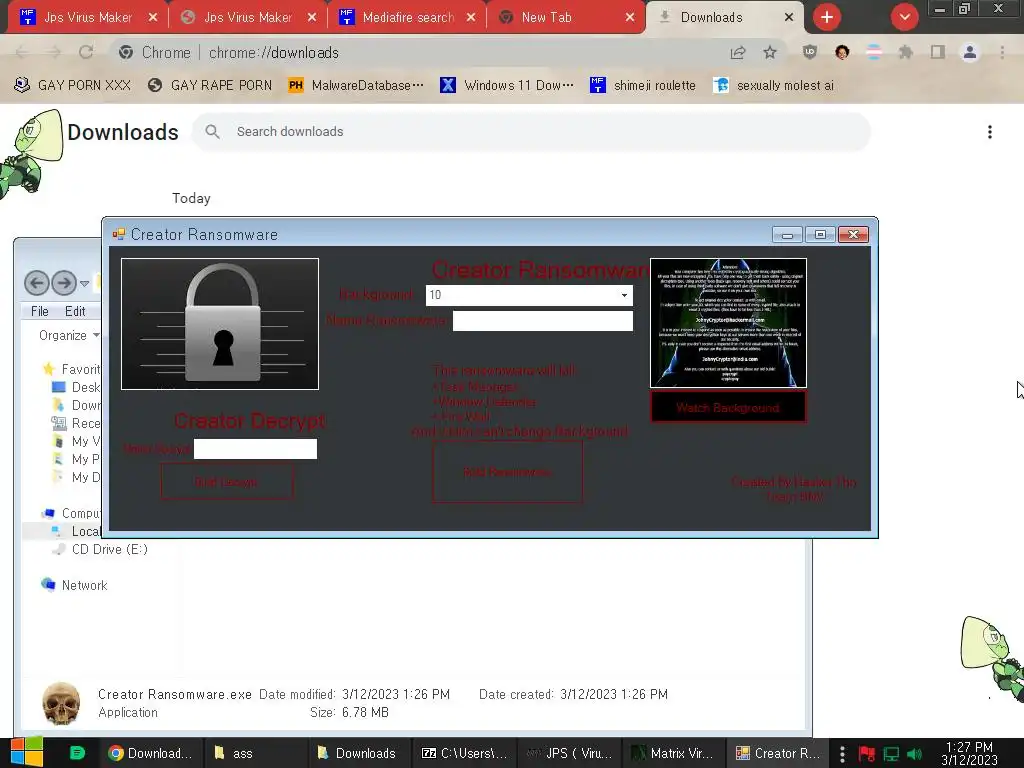Click the padlock image in Creator Ransomware
Image resolution: width=1024 pixels, height=768 pixels.
pos(220,324)
